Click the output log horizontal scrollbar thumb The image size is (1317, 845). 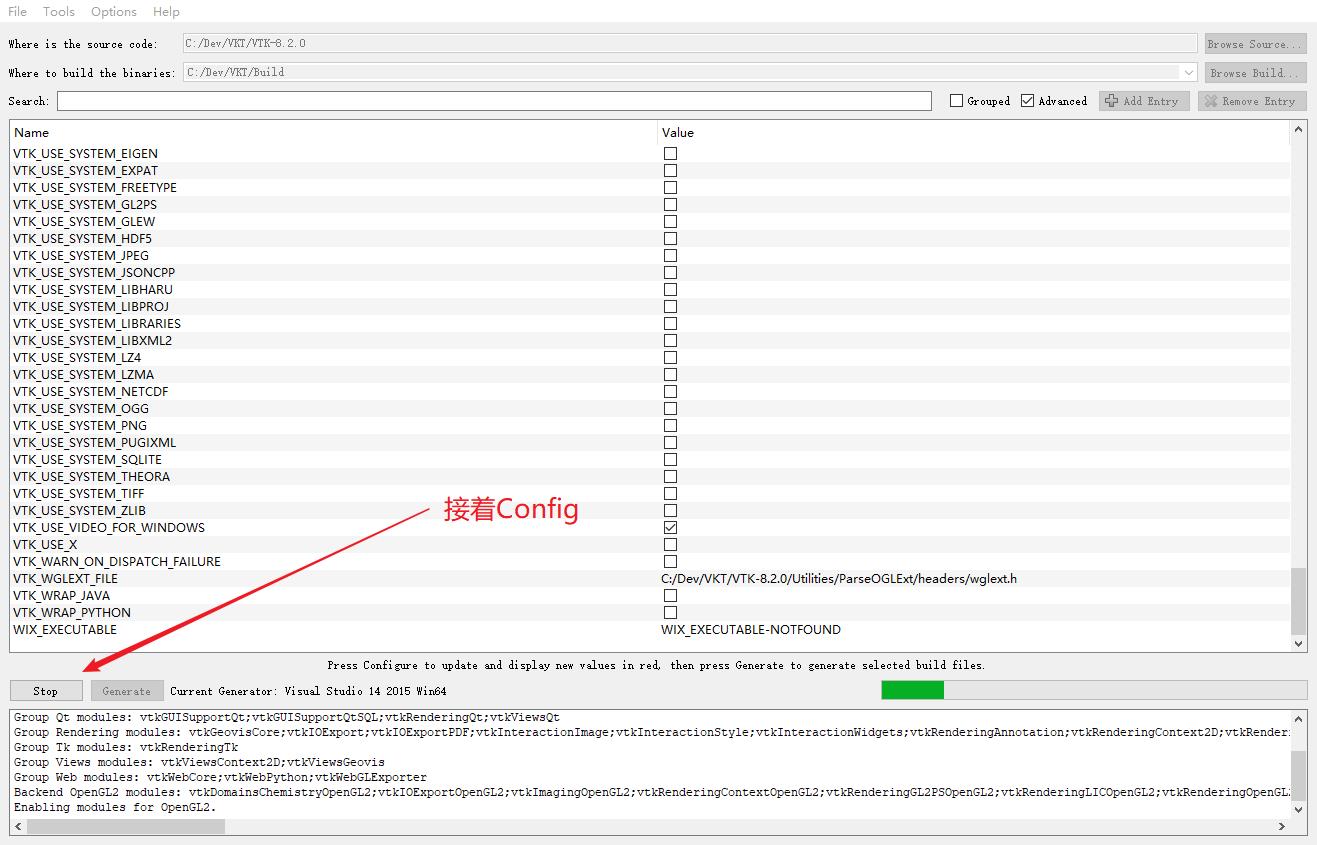(x=126, y=827)
